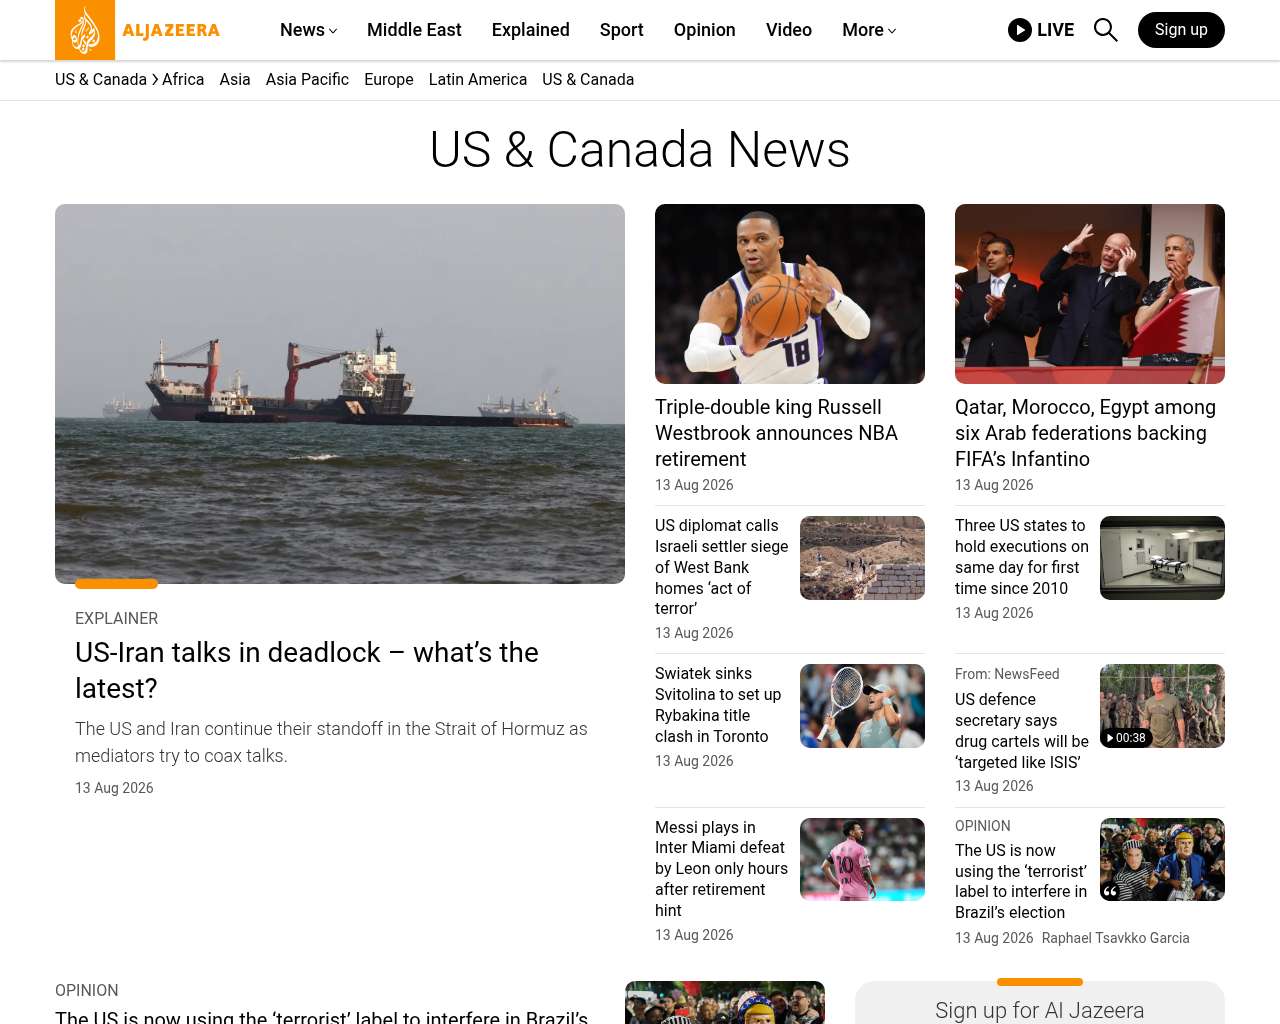
Task: Select US & Canada in the region list
Action: coord(588,80)
